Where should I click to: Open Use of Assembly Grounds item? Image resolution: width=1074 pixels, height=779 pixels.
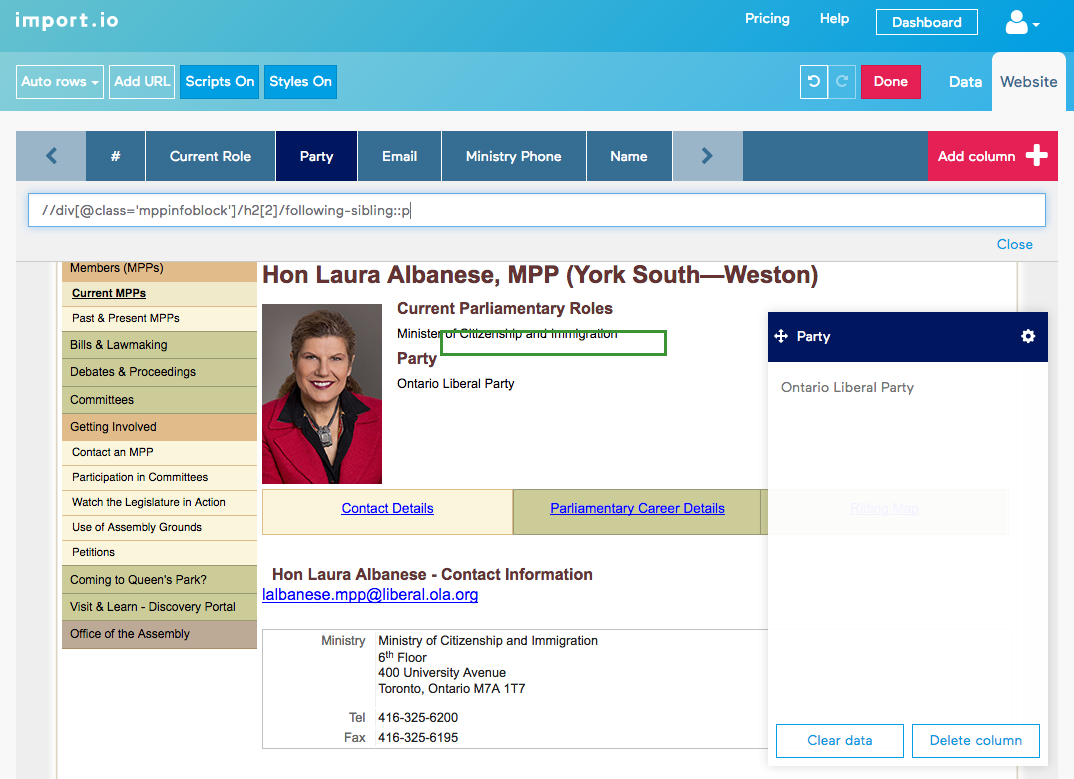pyautogui.click(x=159, y=527)
